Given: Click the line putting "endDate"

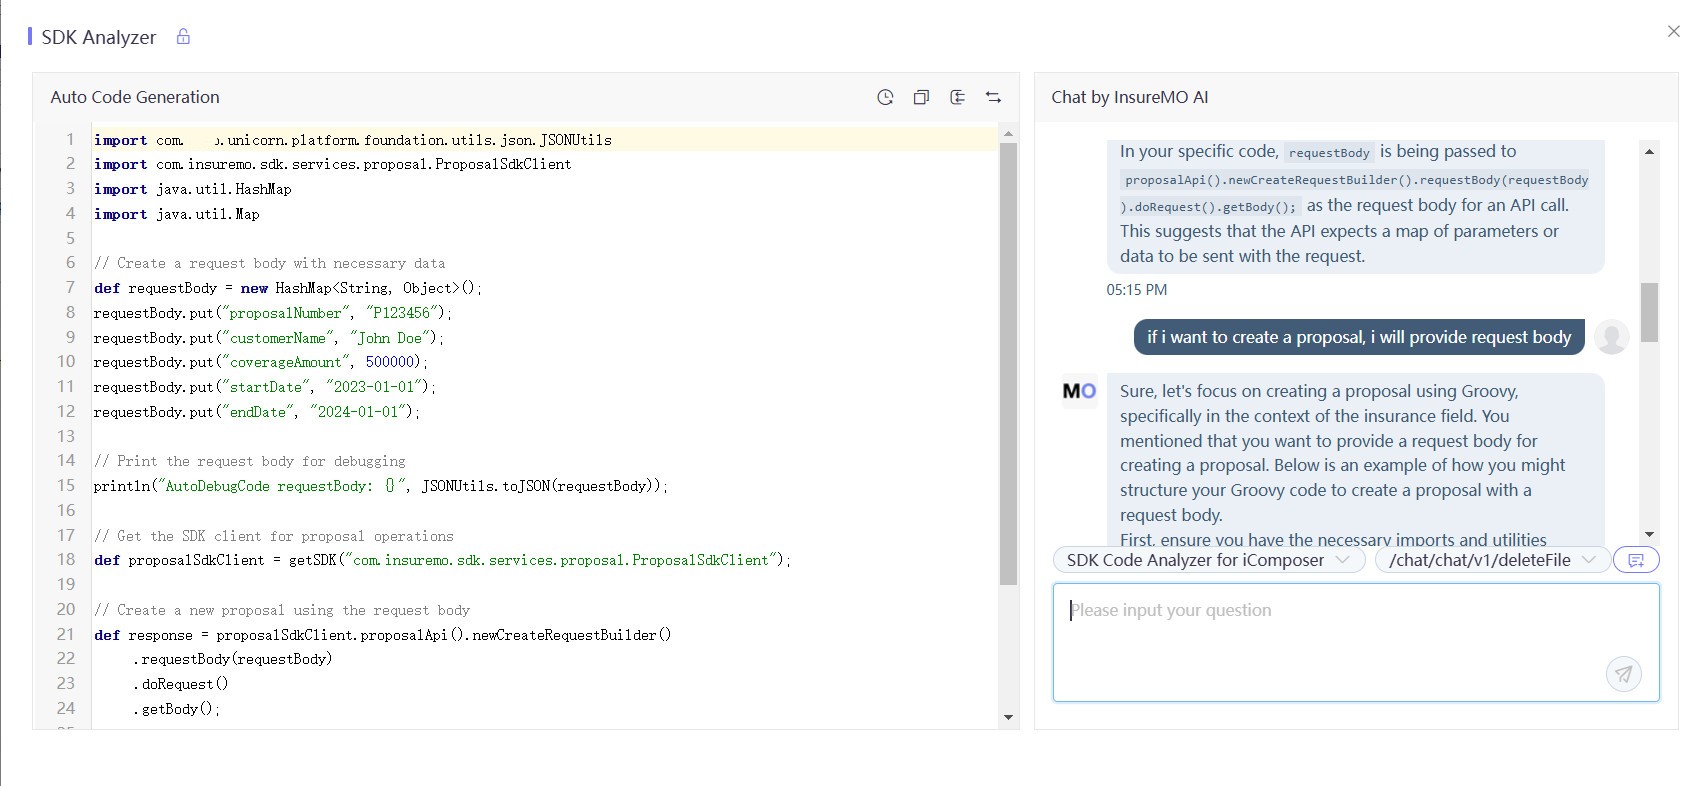Looking at the screenshot, I should [257, 412].
